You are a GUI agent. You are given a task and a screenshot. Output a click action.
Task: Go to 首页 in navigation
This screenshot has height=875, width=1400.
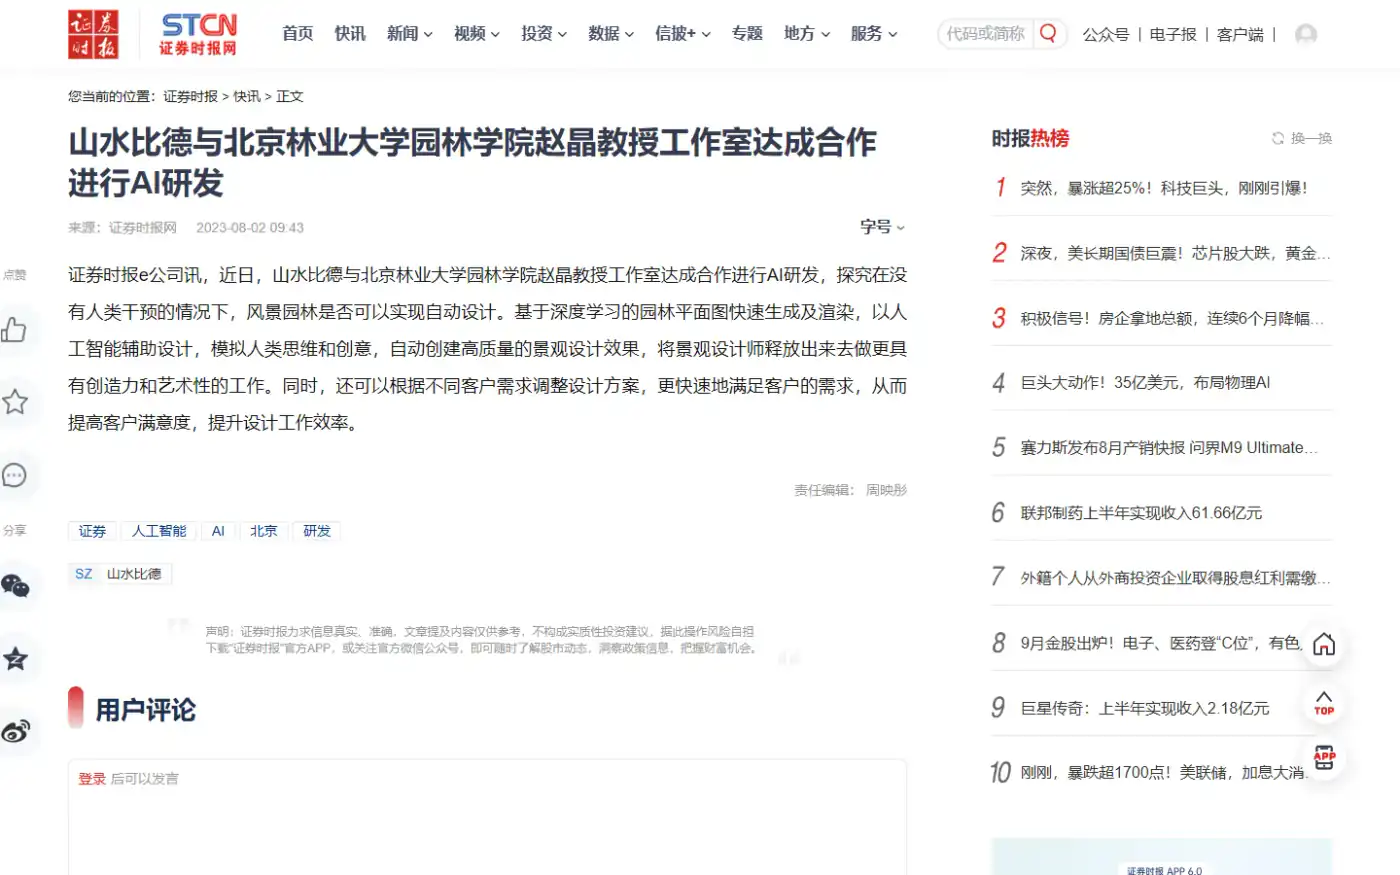pos(298,33)
